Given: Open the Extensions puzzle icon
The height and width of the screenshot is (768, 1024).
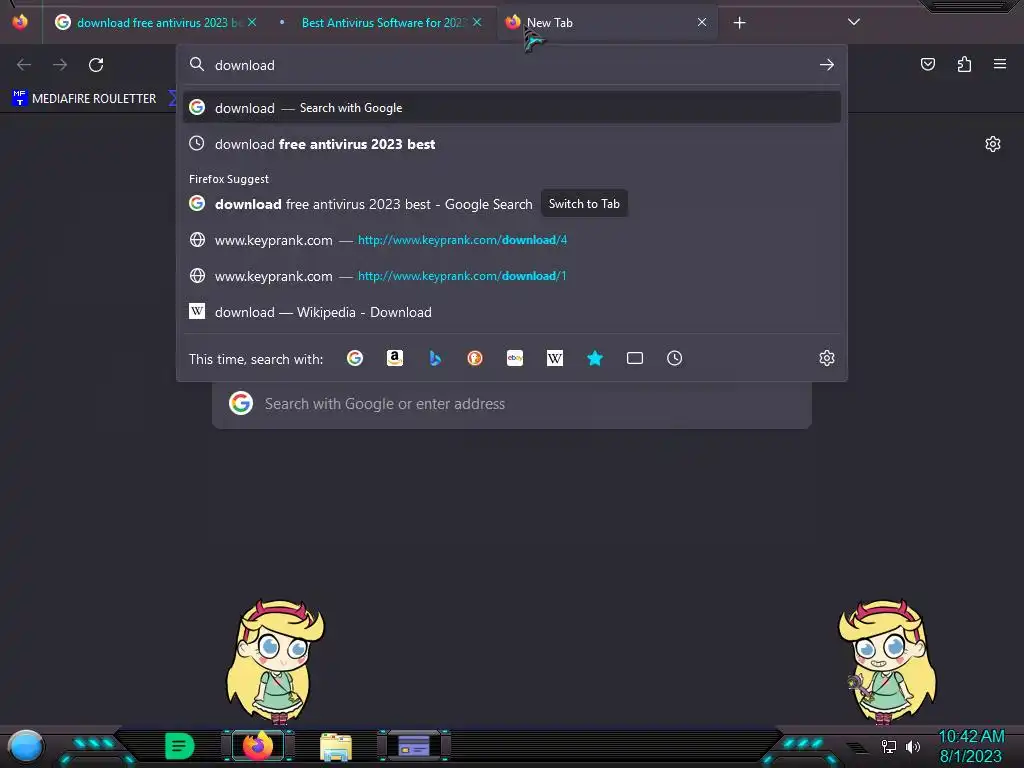Looking at the screenshot, I should click(x=964, y=64).
